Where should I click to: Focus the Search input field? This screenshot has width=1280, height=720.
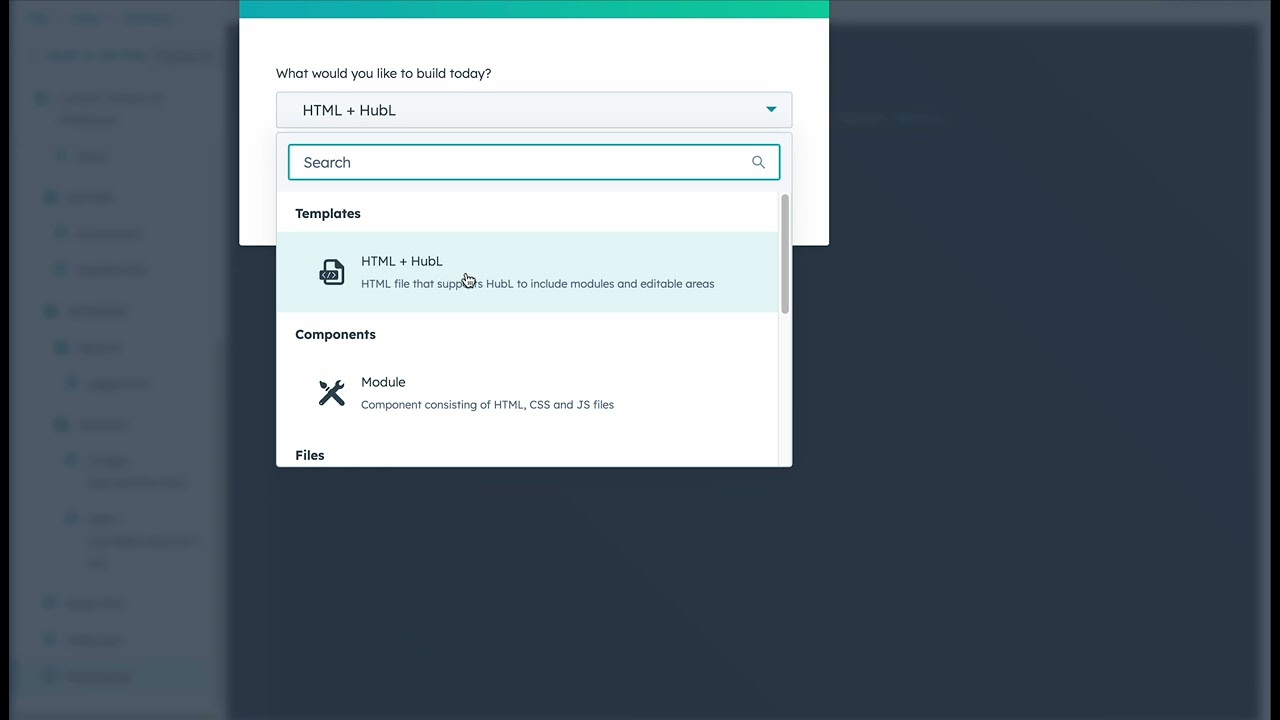click(534, 162)
